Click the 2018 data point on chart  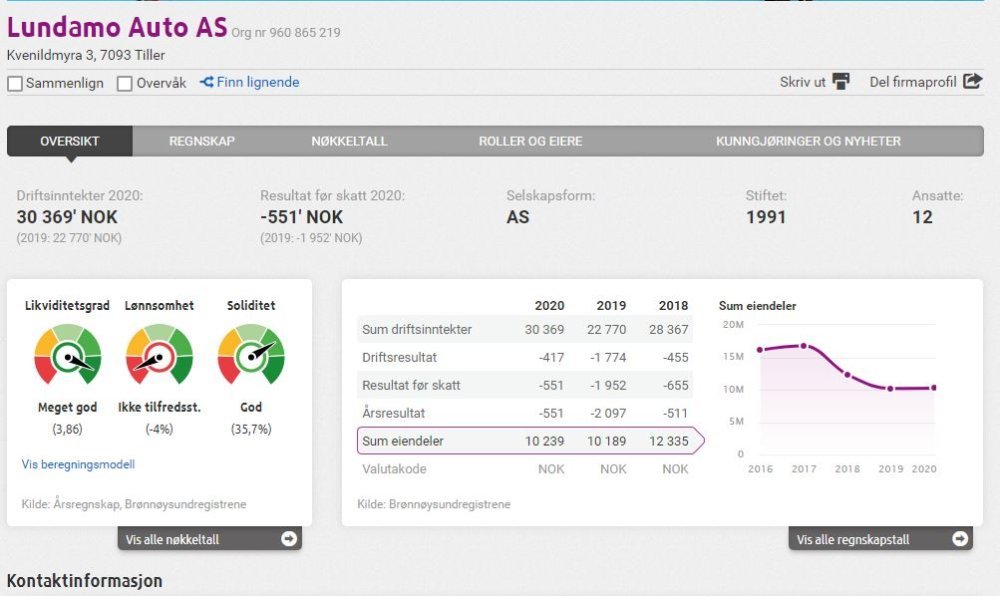pyautogui.click(x=847, y=375)
